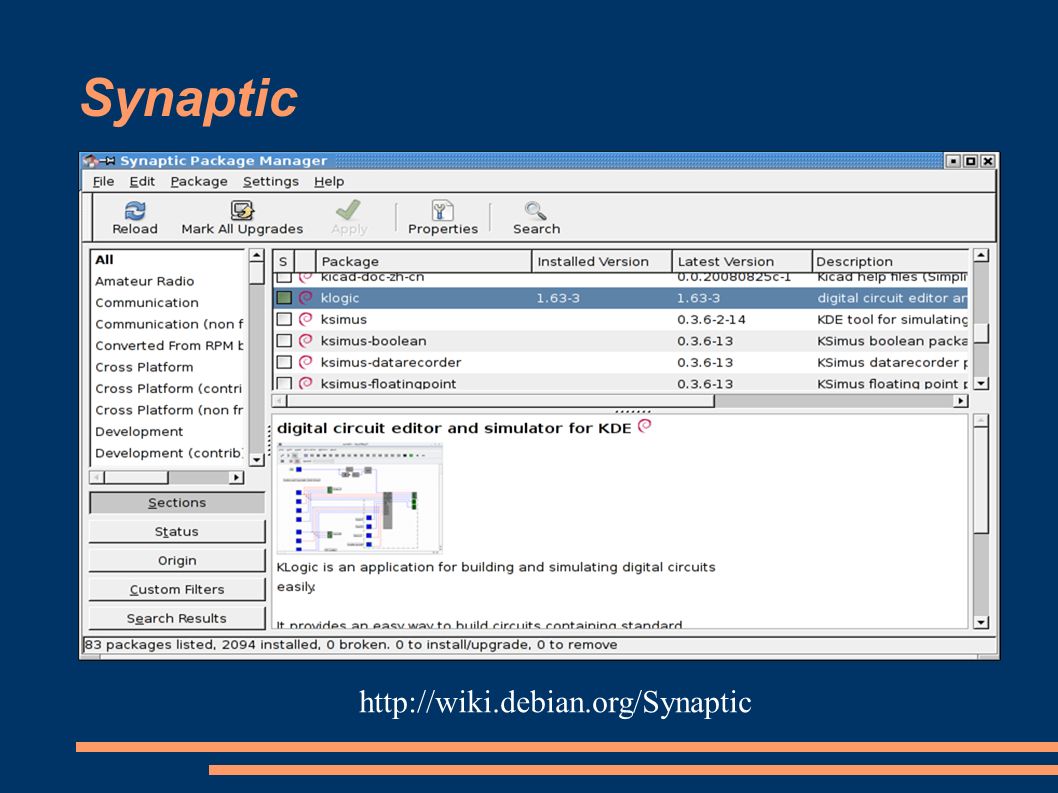Click the 0.3.6-2-14 latest version cell
Image resolution: width=1058 pixels, height=793 pixels.
pyautogui.click(x=711, y=319)
